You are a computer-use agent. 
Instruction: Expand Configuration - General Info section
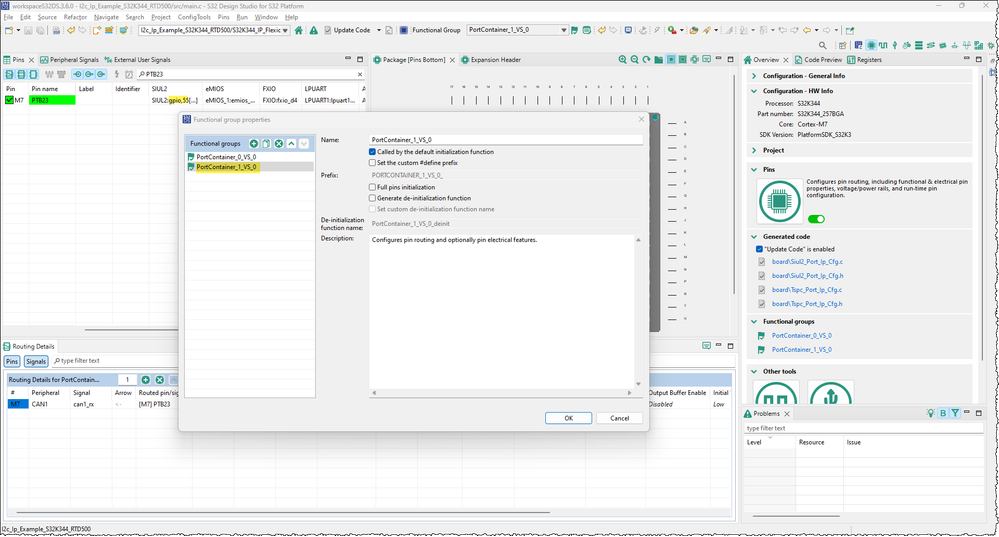tap(754, 76)
